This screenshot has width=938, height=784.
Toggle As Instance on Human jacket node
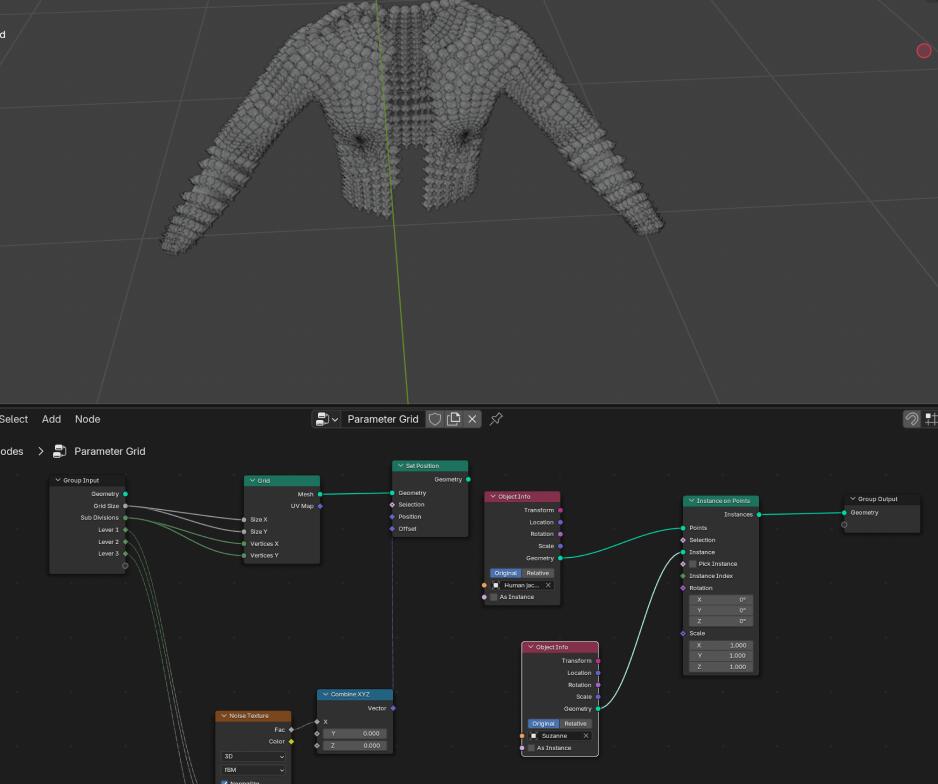[x=494, y=597]
